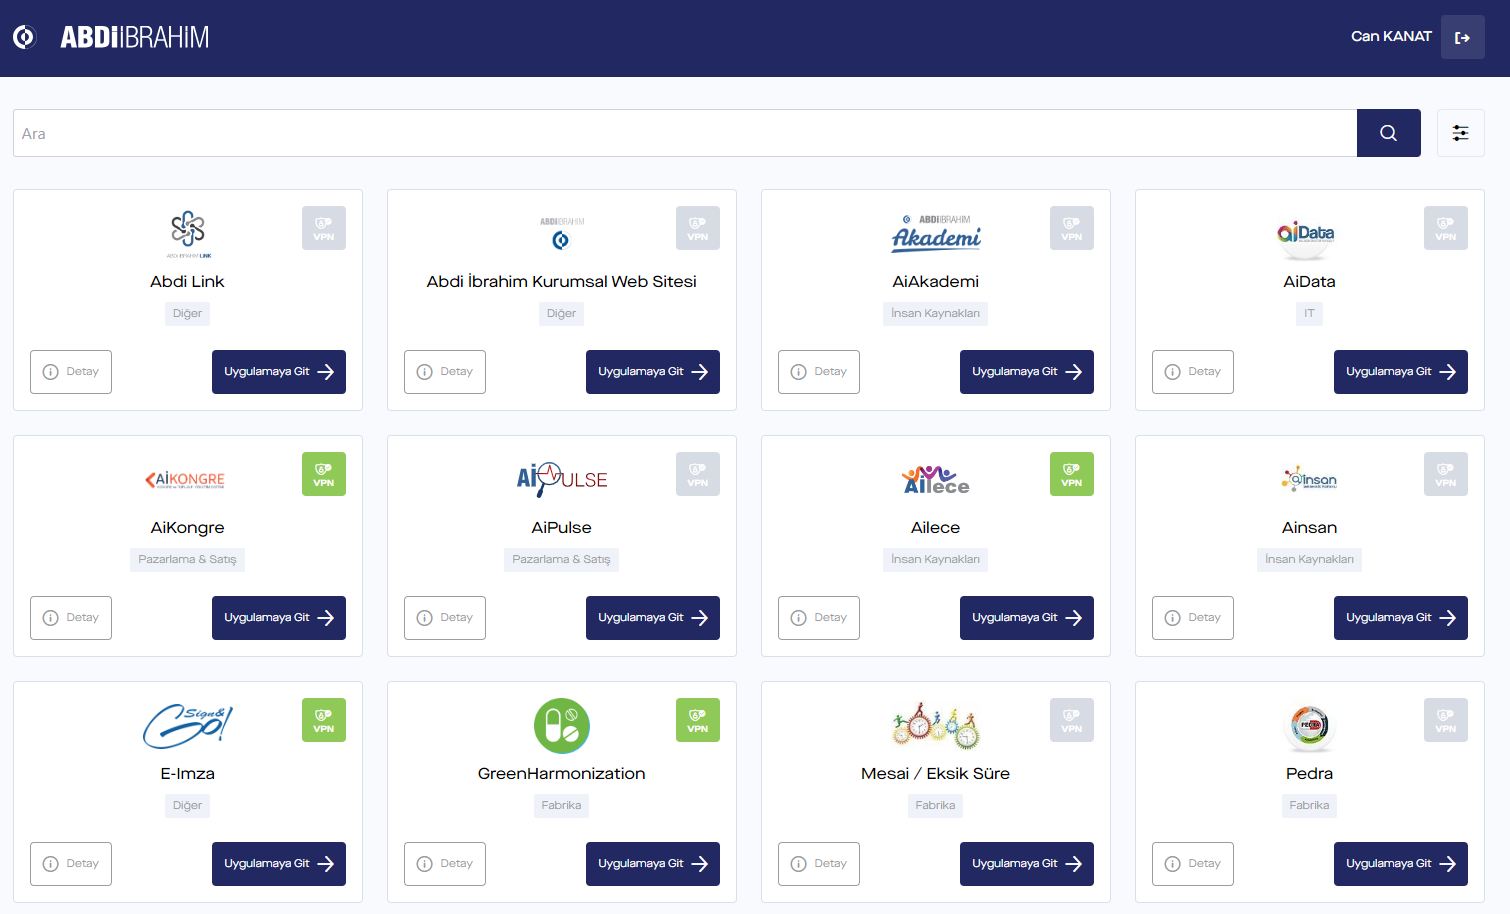Click the green VPN badge on AiKongre
Viewport: 1510px width, 914px height.
click(323, 474)
